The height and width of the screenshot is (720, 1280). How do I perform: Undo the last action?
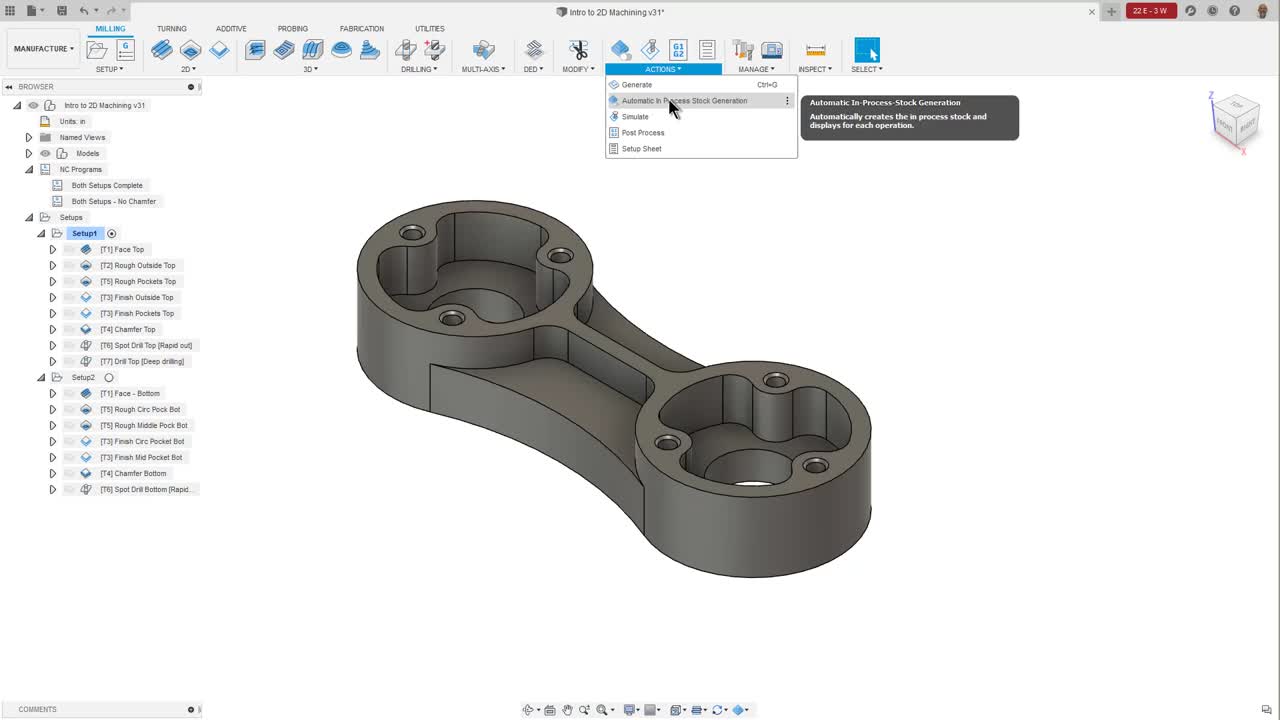click(84, 11)
